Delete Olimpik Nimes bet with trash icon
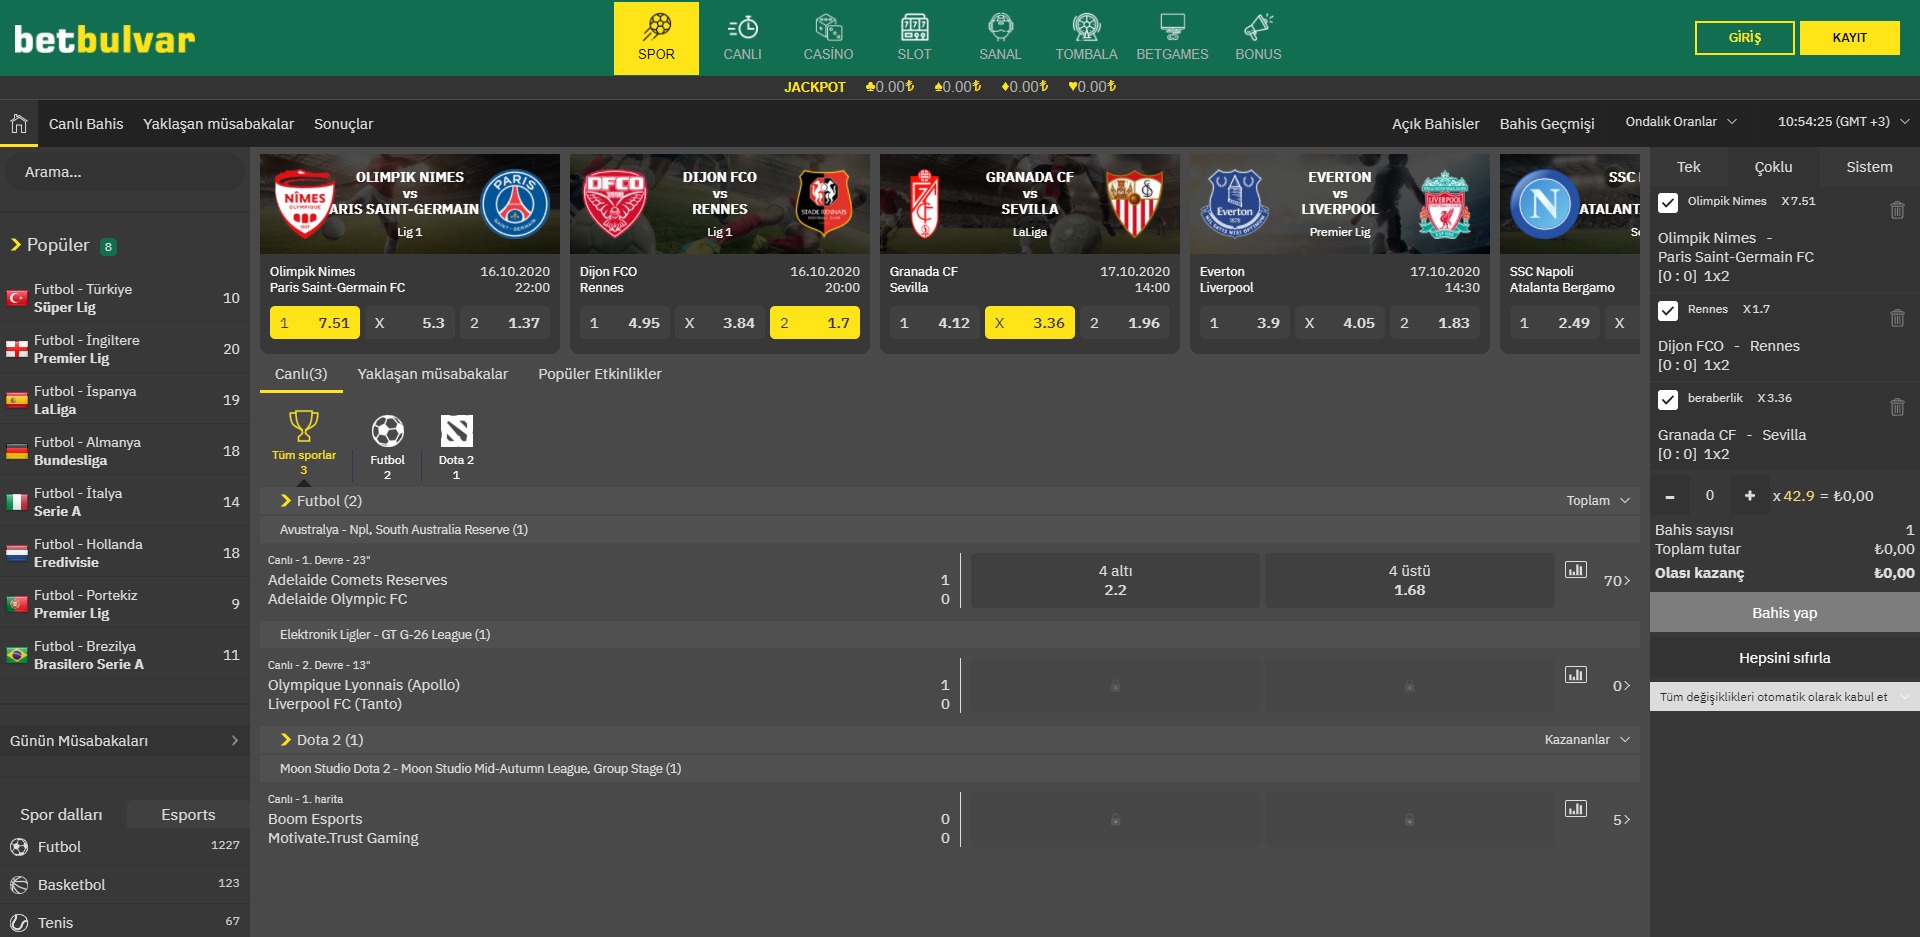This screenshot has height=937, width=1920. (x=1896, y=211)
